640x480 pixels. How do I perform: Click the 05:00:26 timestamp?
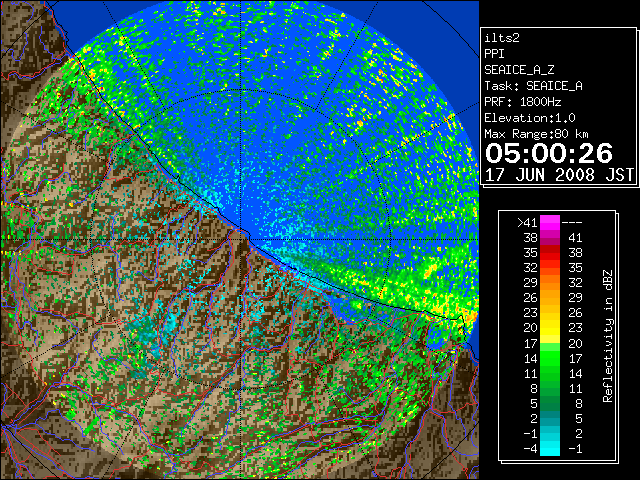coord(549,153)
